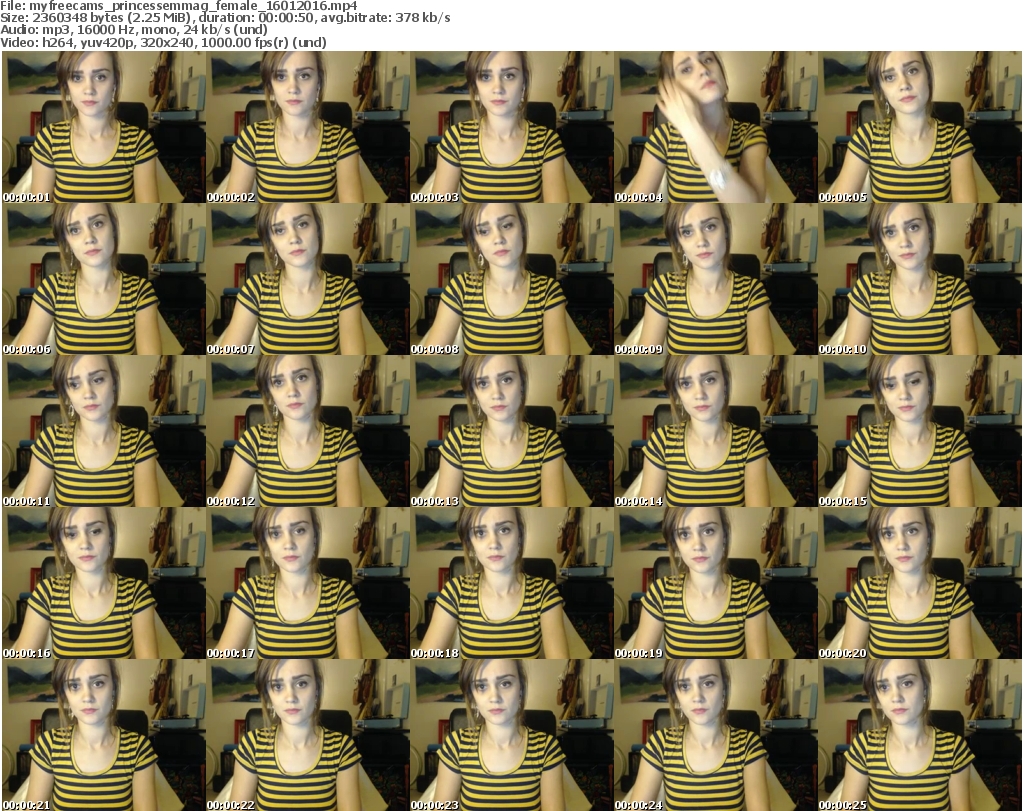Viewport: 1024px width, 811px height.
Task: Select the thumbnail frame stamped 00:00:24
Action: coord(715,735)
